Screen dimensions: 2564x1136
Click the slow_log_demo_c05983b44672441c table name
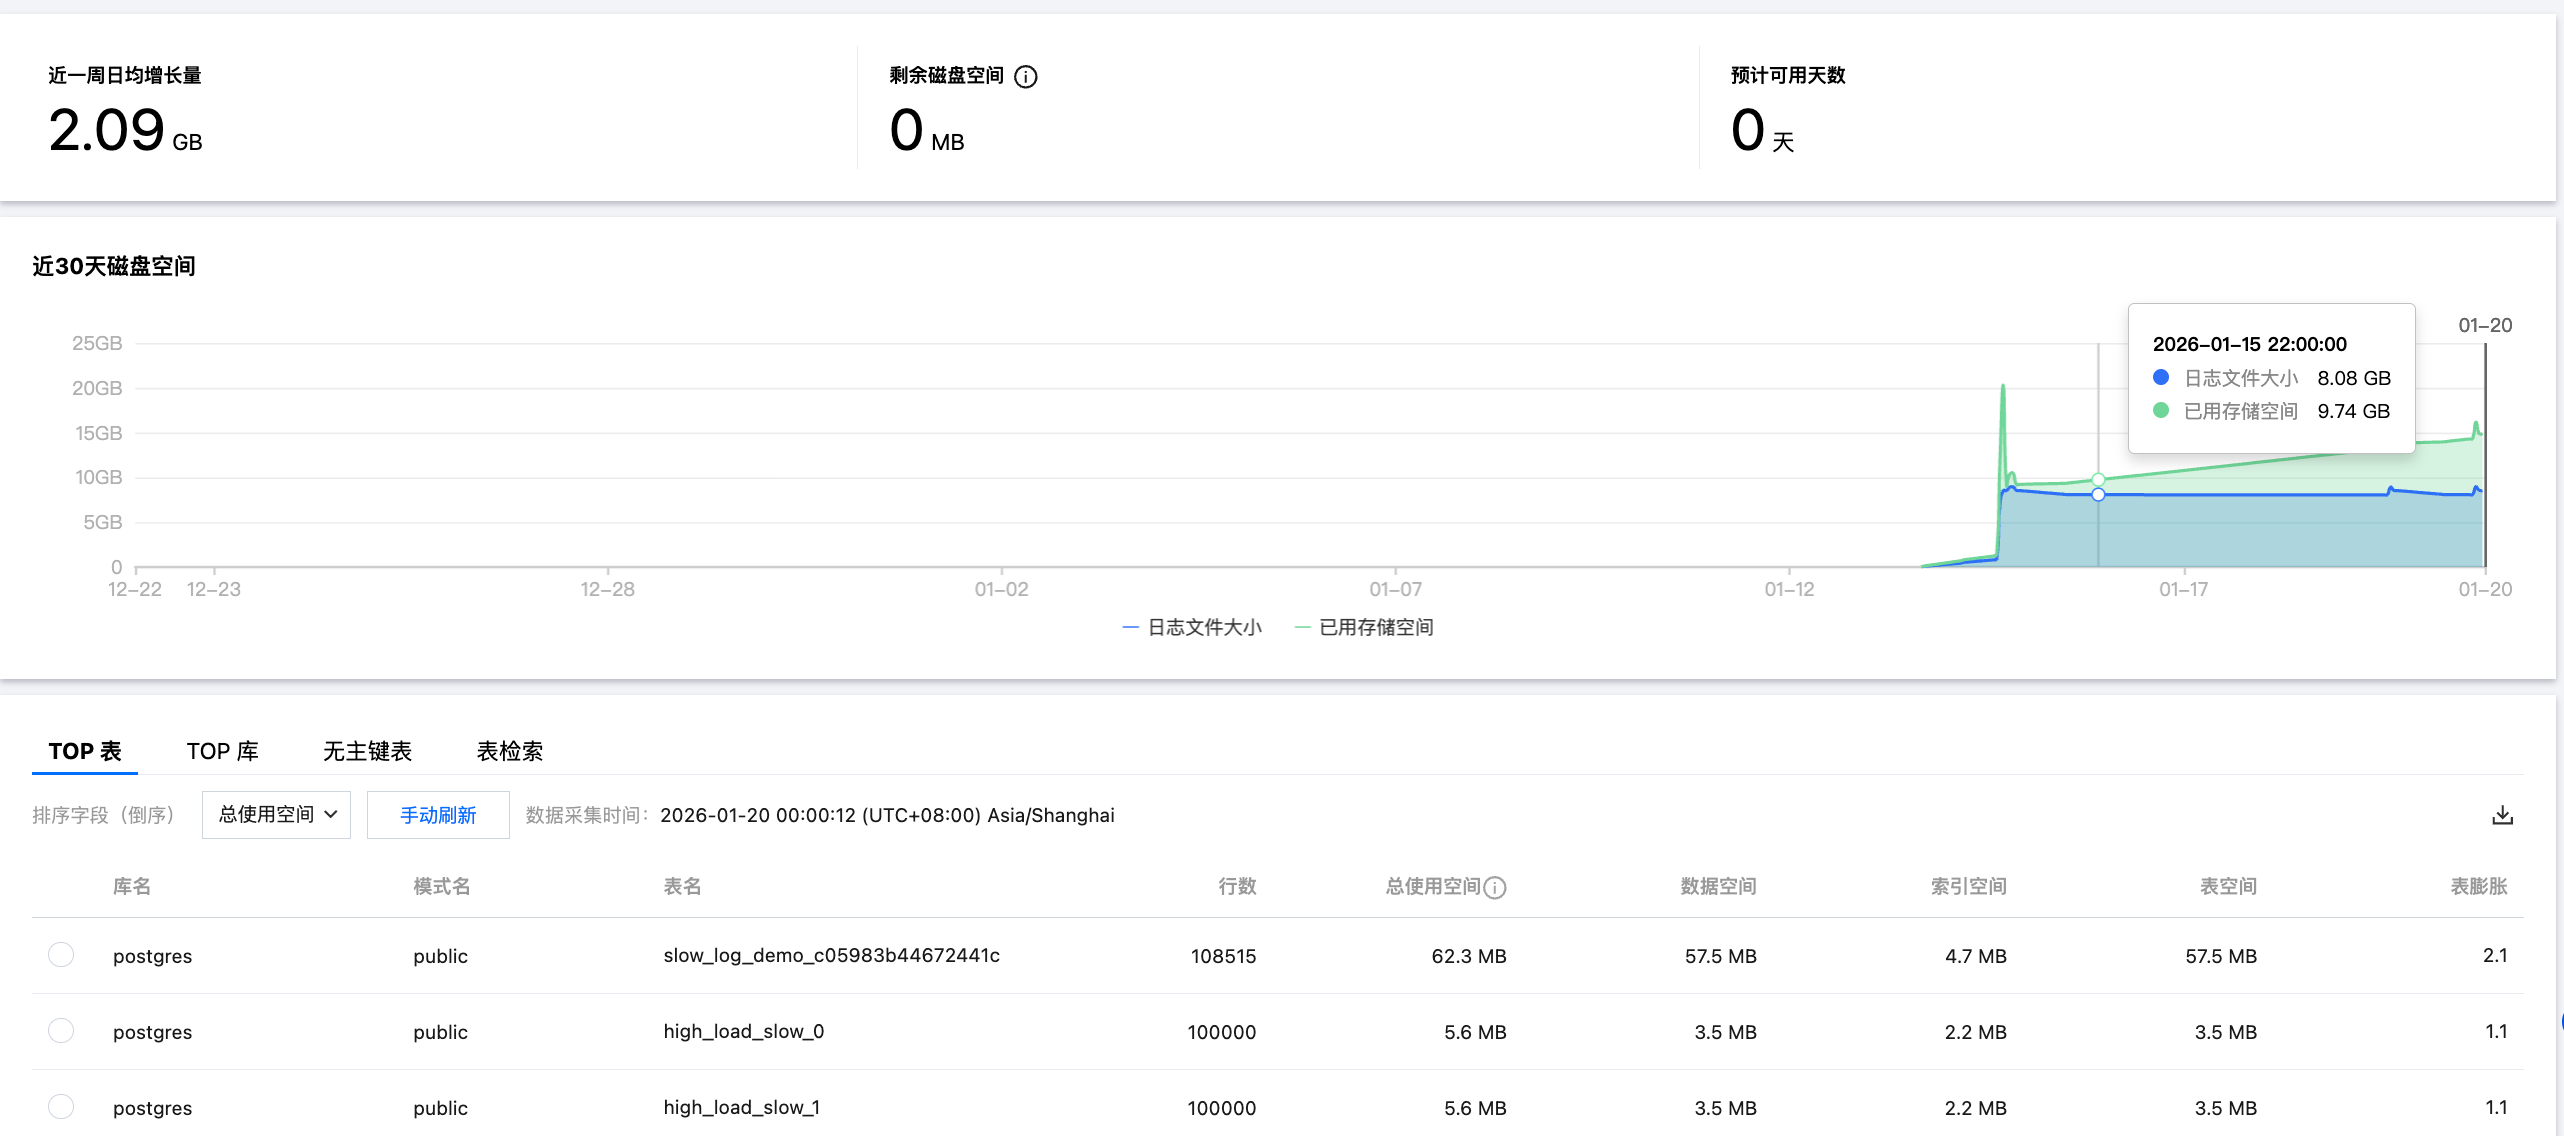click(831, 955)
